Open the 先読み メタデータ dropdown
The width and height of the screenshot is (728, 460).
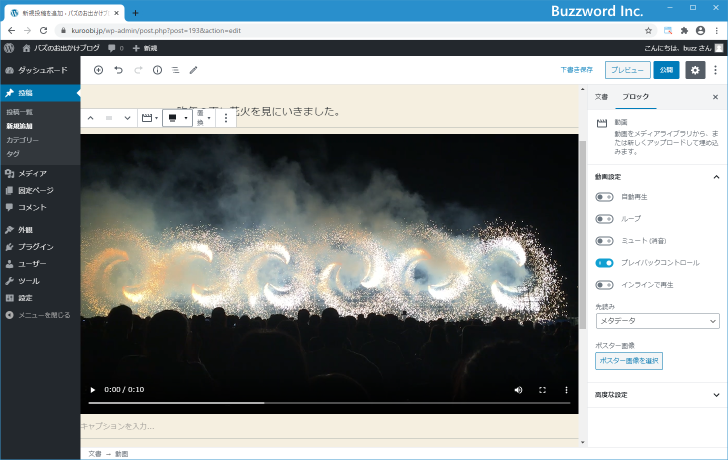pos(657,321)
